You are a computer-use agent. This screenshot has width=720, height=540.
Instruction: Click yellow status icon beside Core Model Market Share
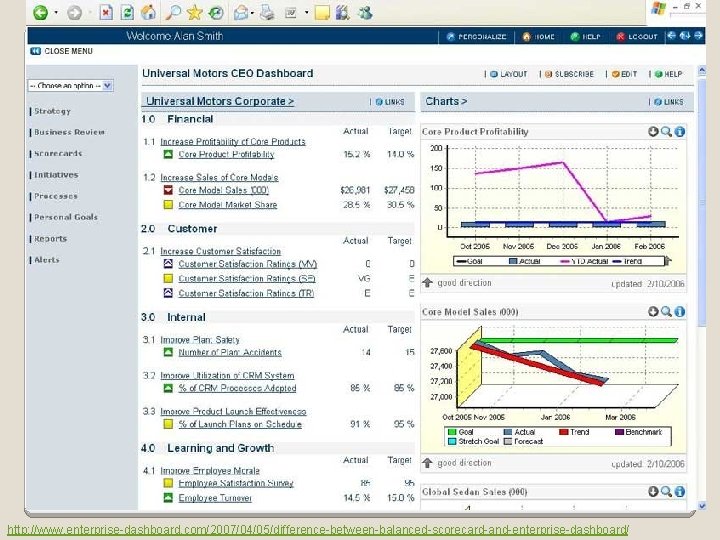(168, 205)
